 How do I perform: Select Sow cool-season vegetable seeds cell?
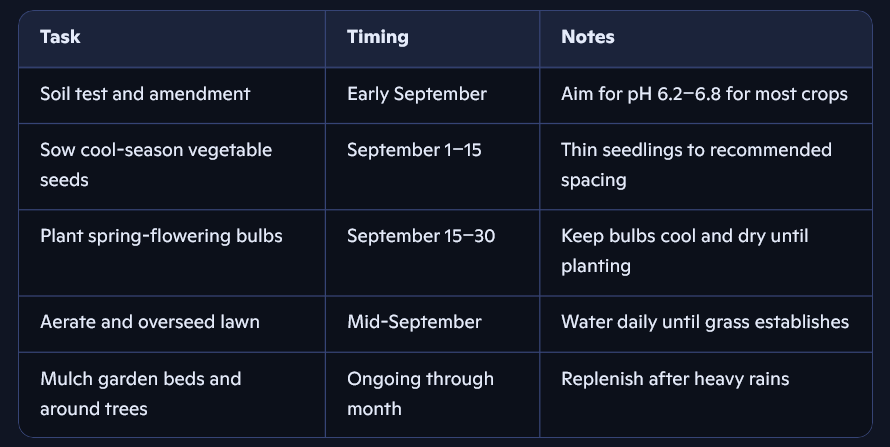(172, 166)
